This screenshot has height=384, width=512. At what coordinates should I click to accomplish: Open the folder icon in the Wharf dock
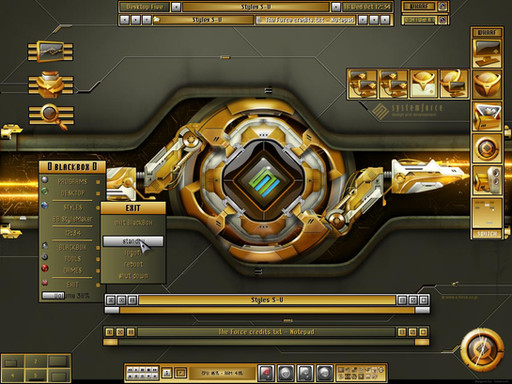(487, 116)
